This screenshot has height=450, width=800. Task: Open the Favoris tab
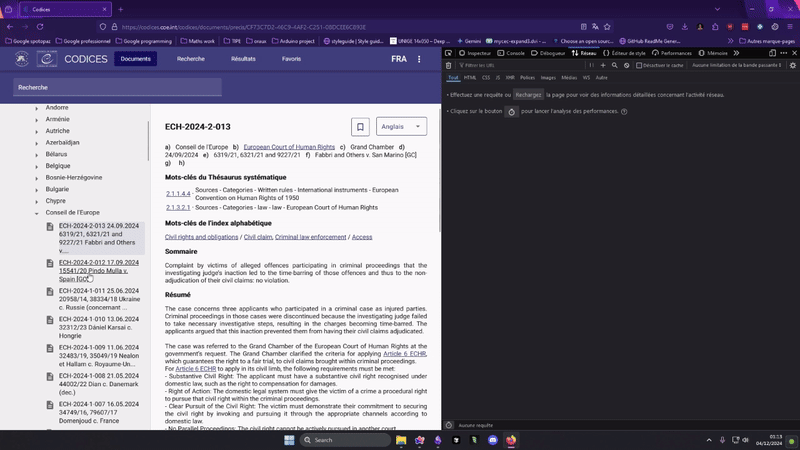[x=291, y=59]
